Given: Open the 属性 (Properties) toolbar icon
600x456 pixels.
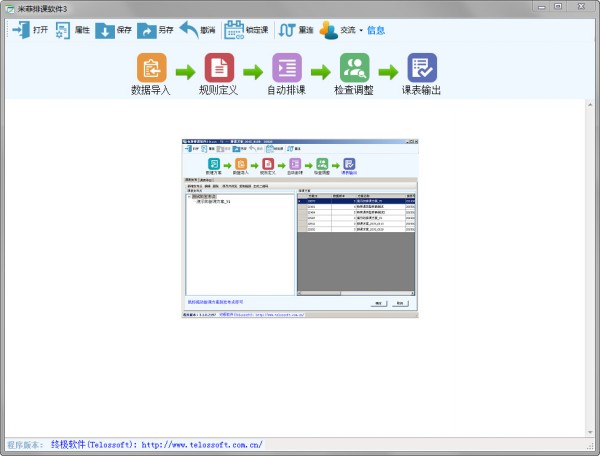Looking at the screenshot, I should [x=62, y=30].
